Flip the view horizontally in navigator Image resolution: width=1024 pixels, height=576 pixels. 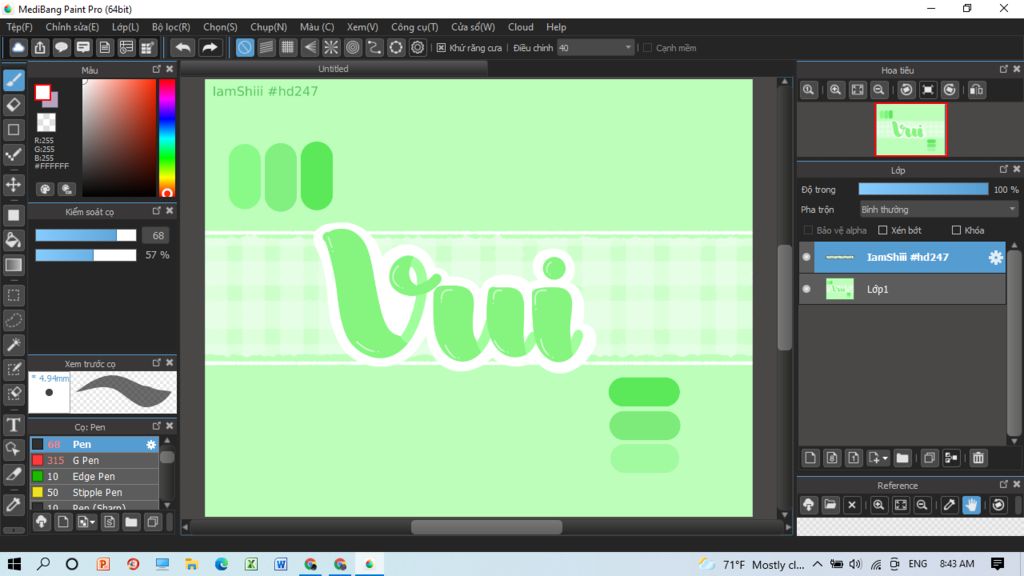pyautogui.click(x=976, y=90)
